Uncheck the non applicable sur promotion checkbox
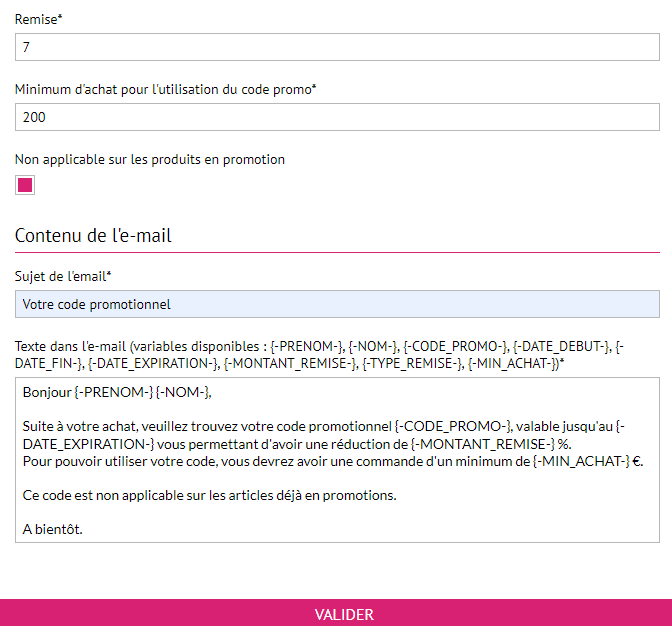Image resolution: width=672 pixels, height=626 pixels. pyautogui.click(x=25, y=185)
